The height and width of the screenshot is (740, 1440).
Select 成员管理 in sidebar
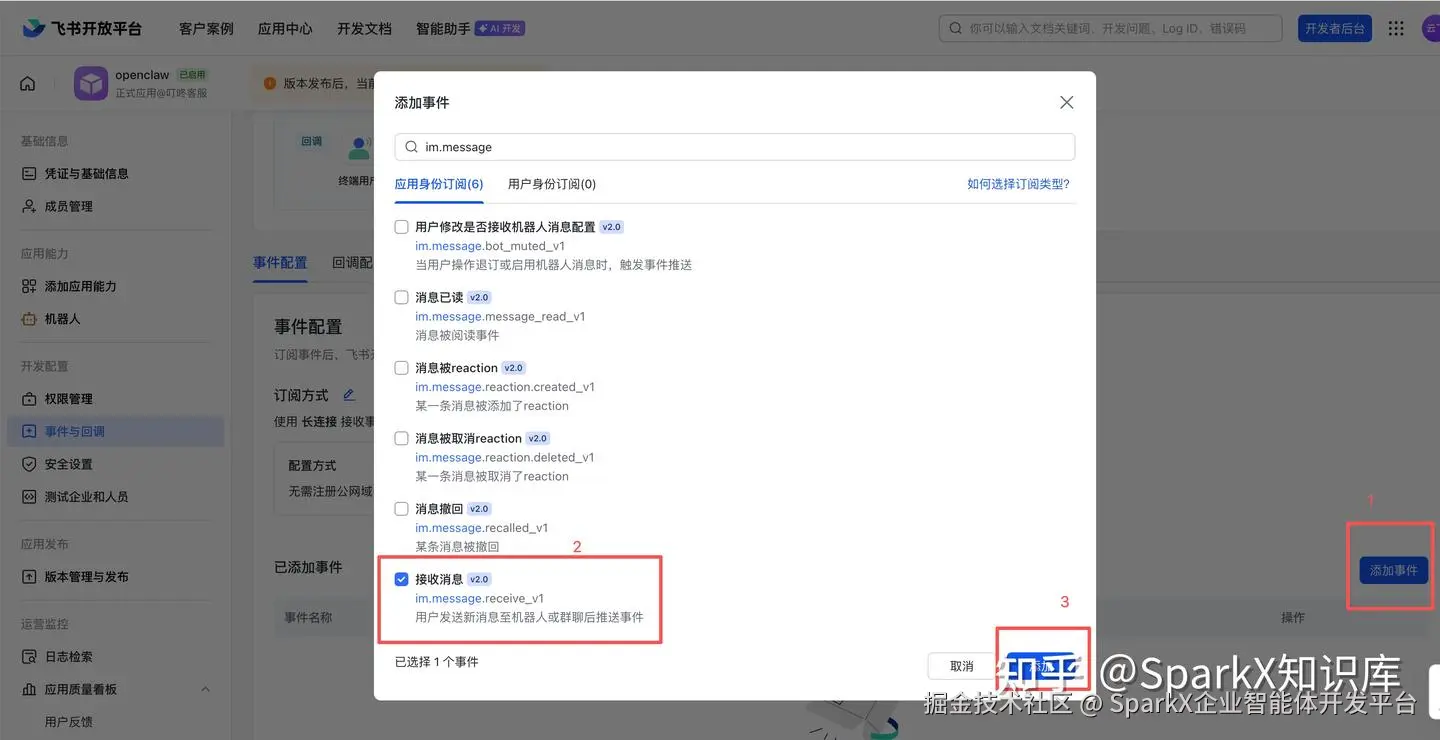point(69,206)
